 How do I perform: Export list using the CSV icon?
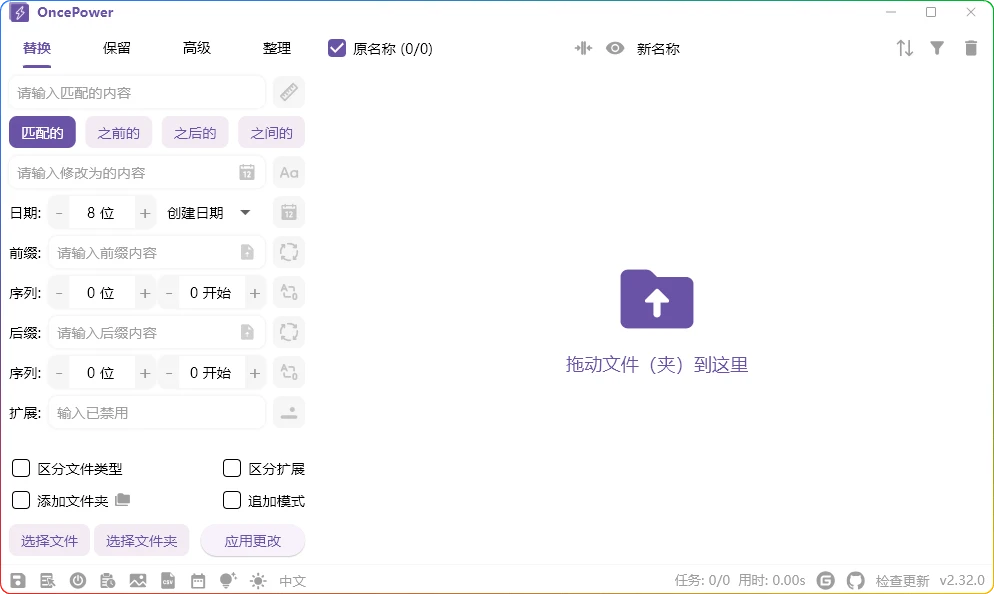point(167,580)
